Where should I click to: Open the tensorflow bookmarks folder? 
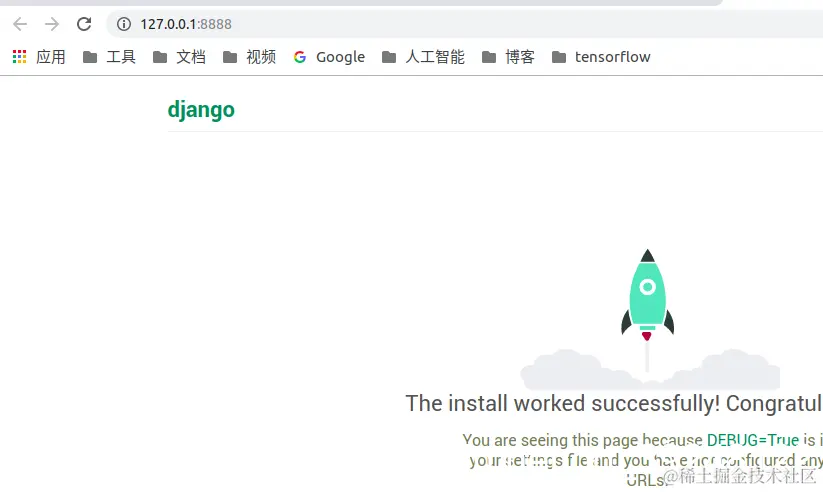[602, 57]
